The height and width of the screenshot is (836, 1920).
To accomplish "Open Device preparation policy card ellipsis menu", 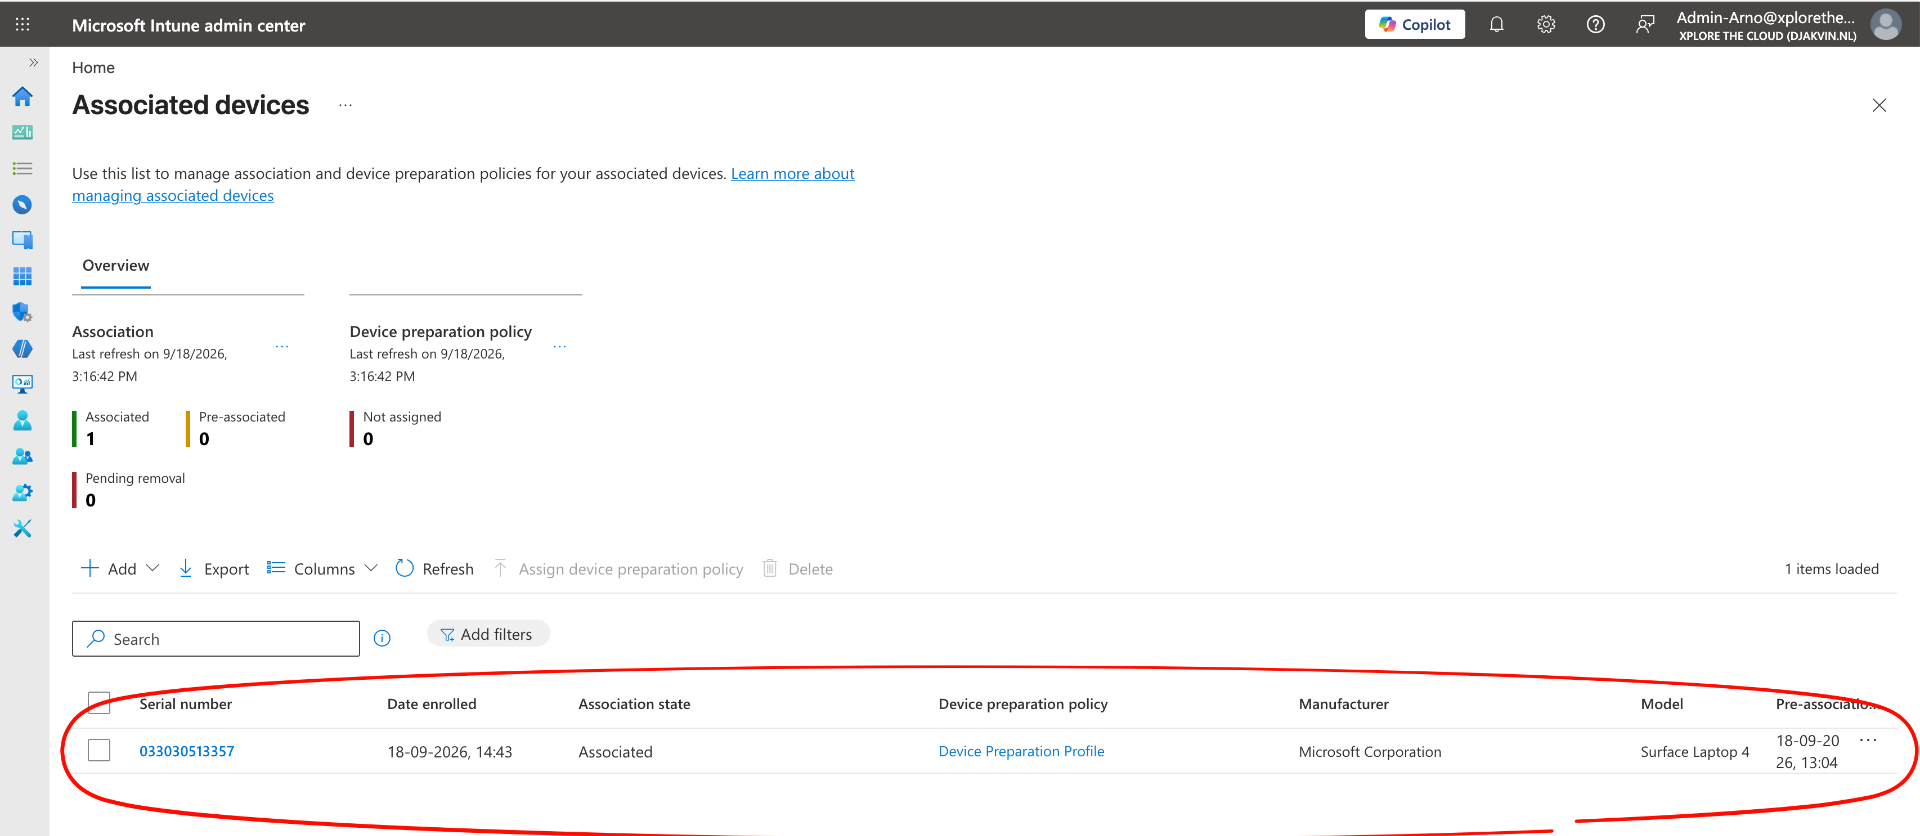I will pyautogui.click(x=560, y=347).
